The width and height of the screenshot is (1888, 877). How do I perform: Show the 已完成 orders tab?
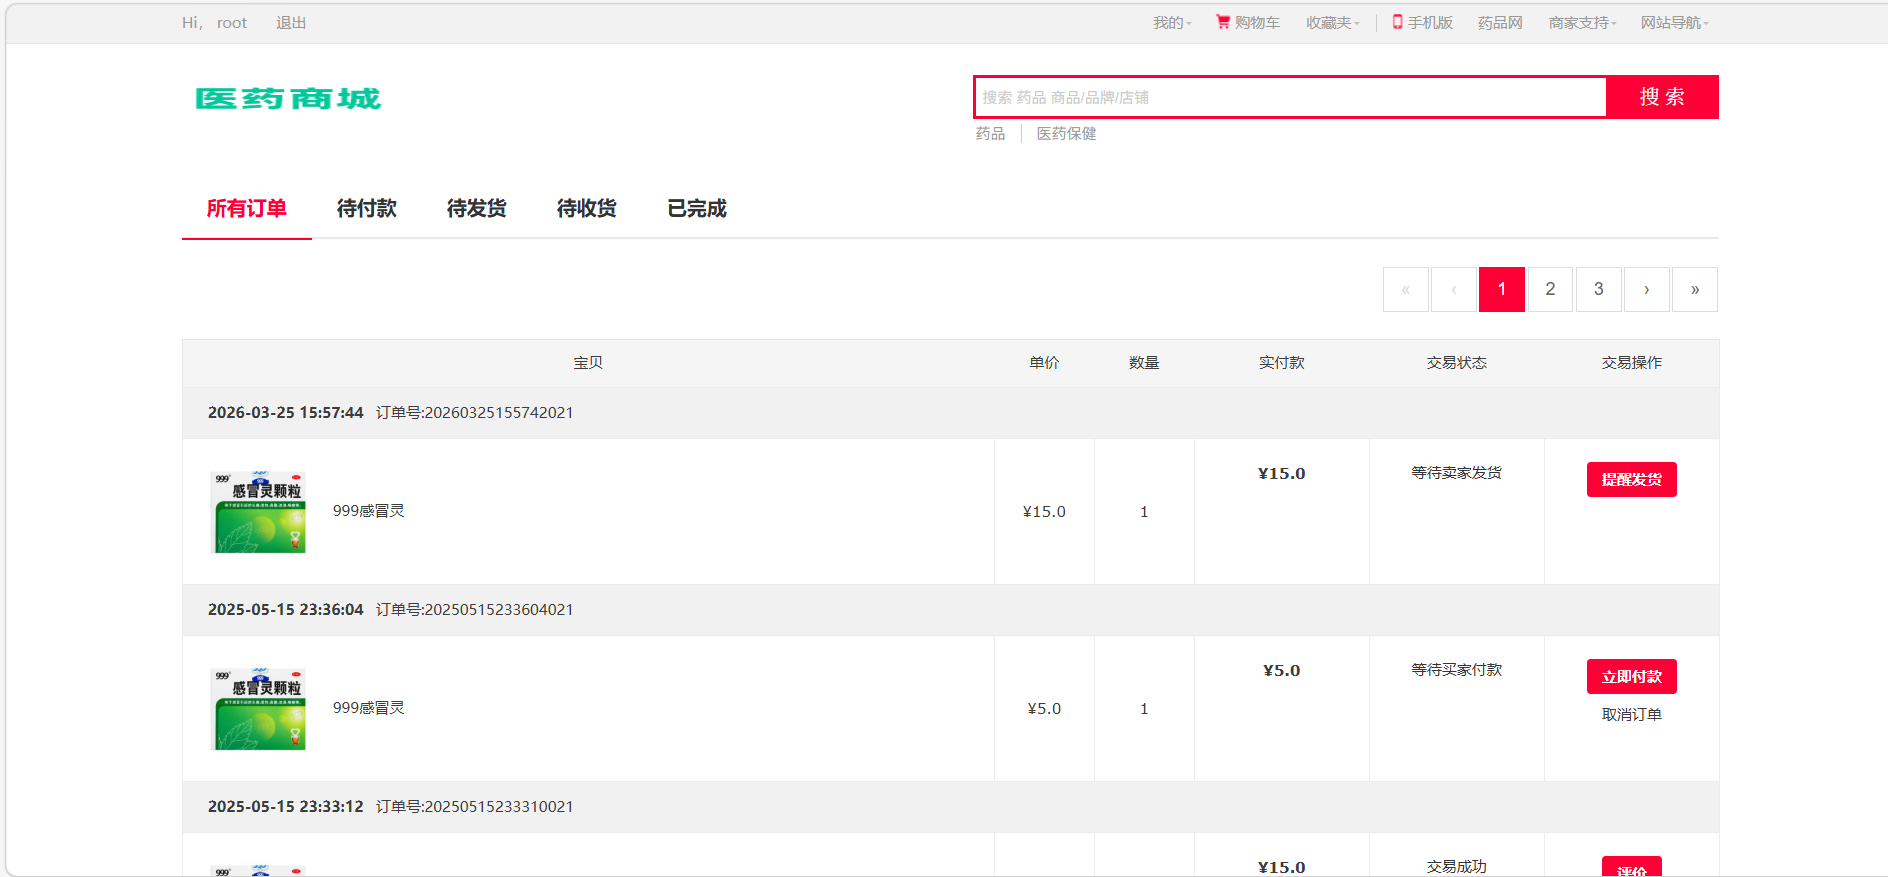[697, 208]
